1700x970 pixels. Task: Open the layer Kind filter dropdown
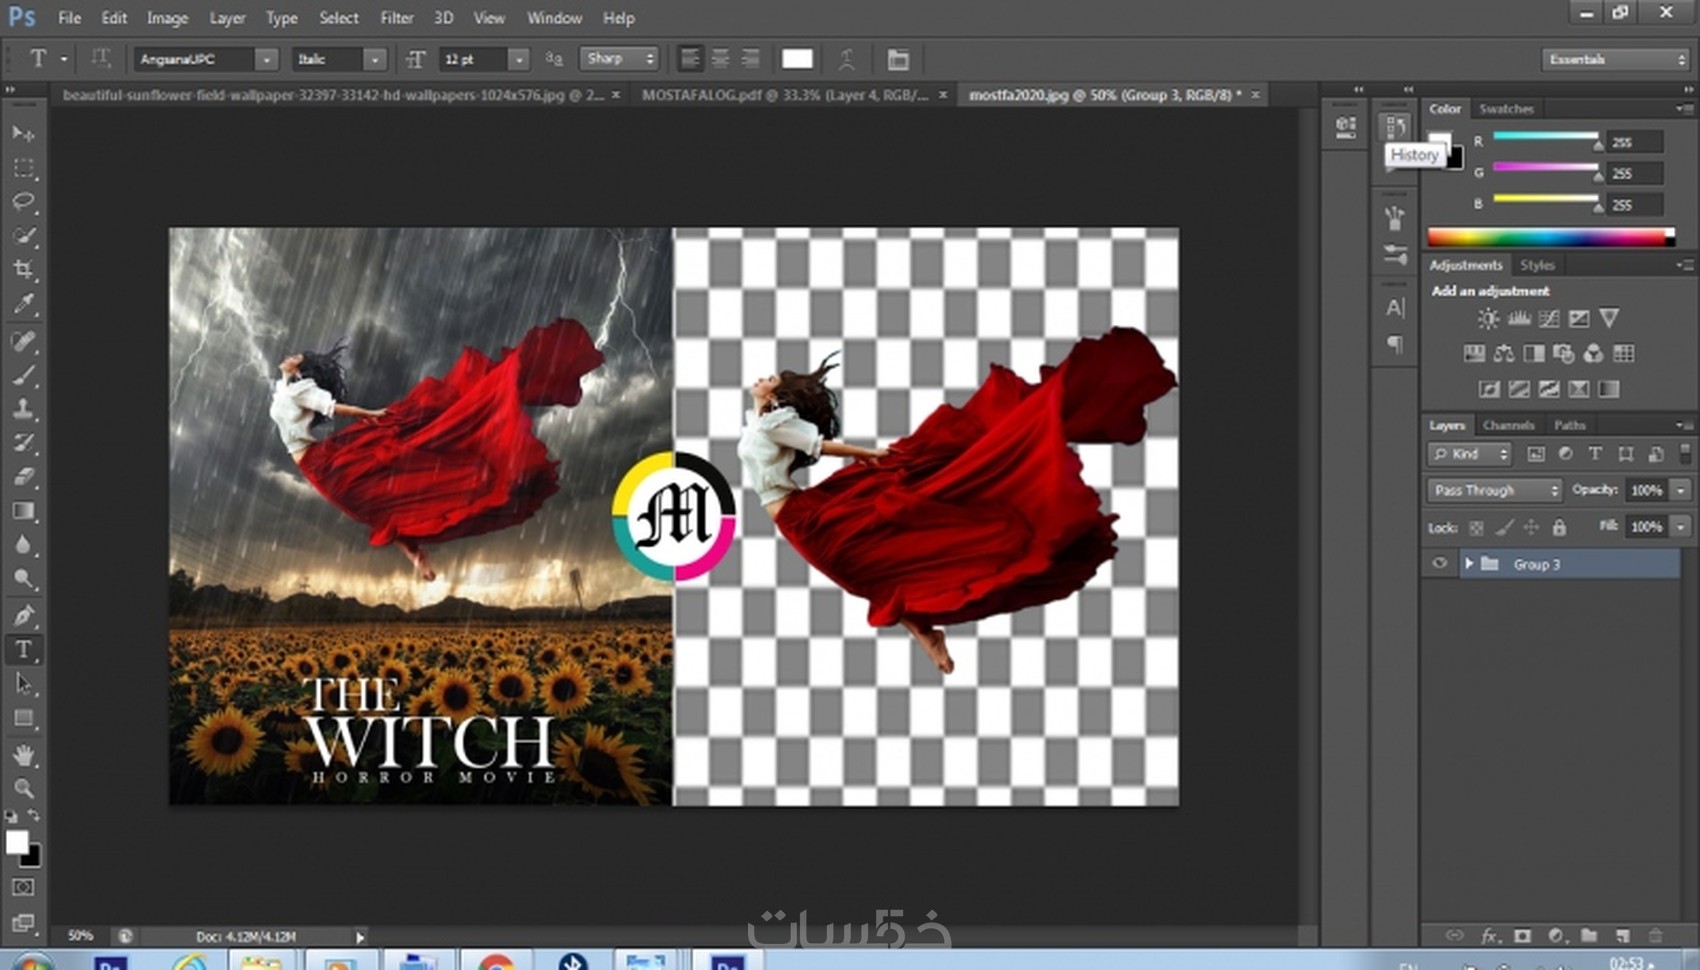click(1469, 454)
